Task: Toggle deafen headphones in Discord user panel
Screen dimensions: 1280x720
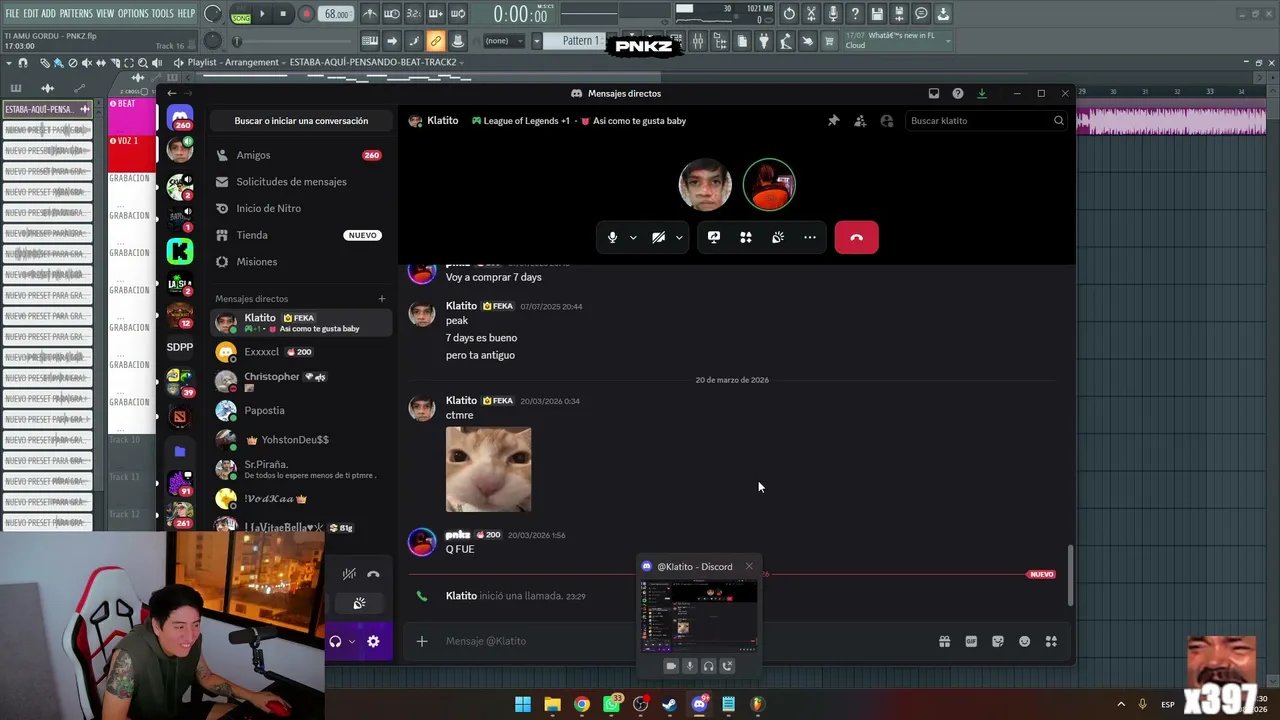Action: click(336, 641)
